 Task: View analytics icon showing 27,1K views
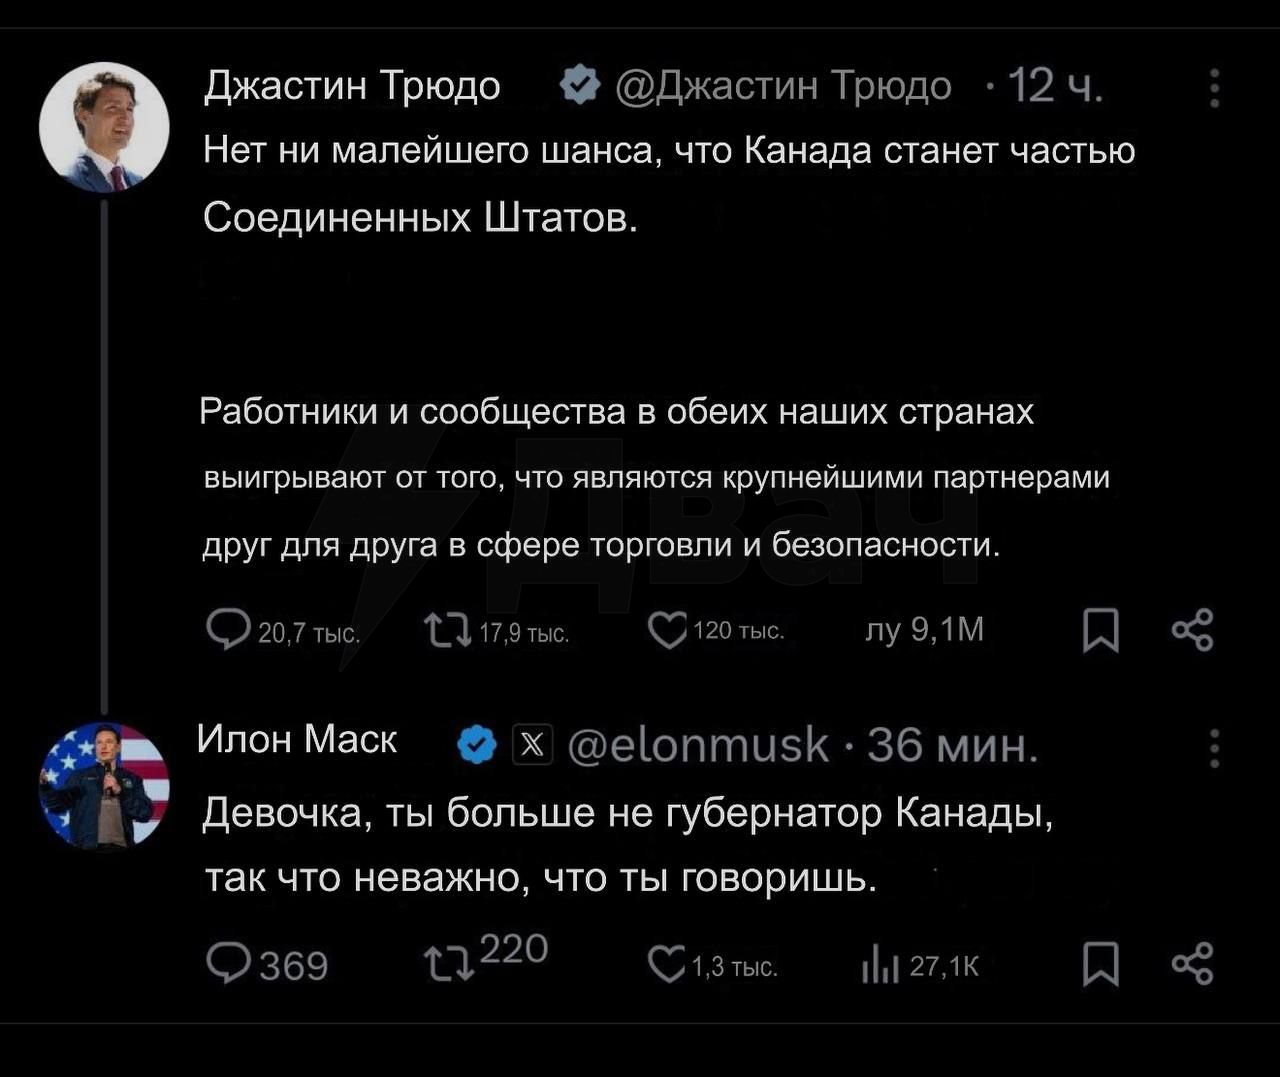click(x=880, y=966)
